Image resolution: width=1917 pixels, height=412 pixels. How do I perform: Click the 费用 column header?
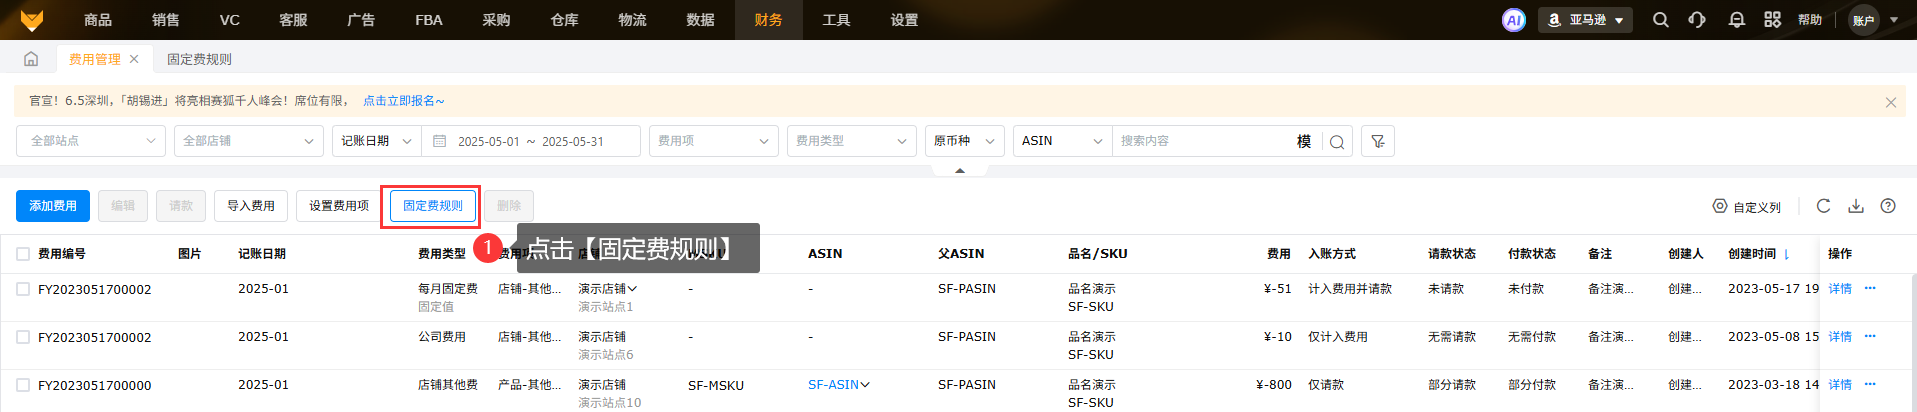(x=1279, y=254)
